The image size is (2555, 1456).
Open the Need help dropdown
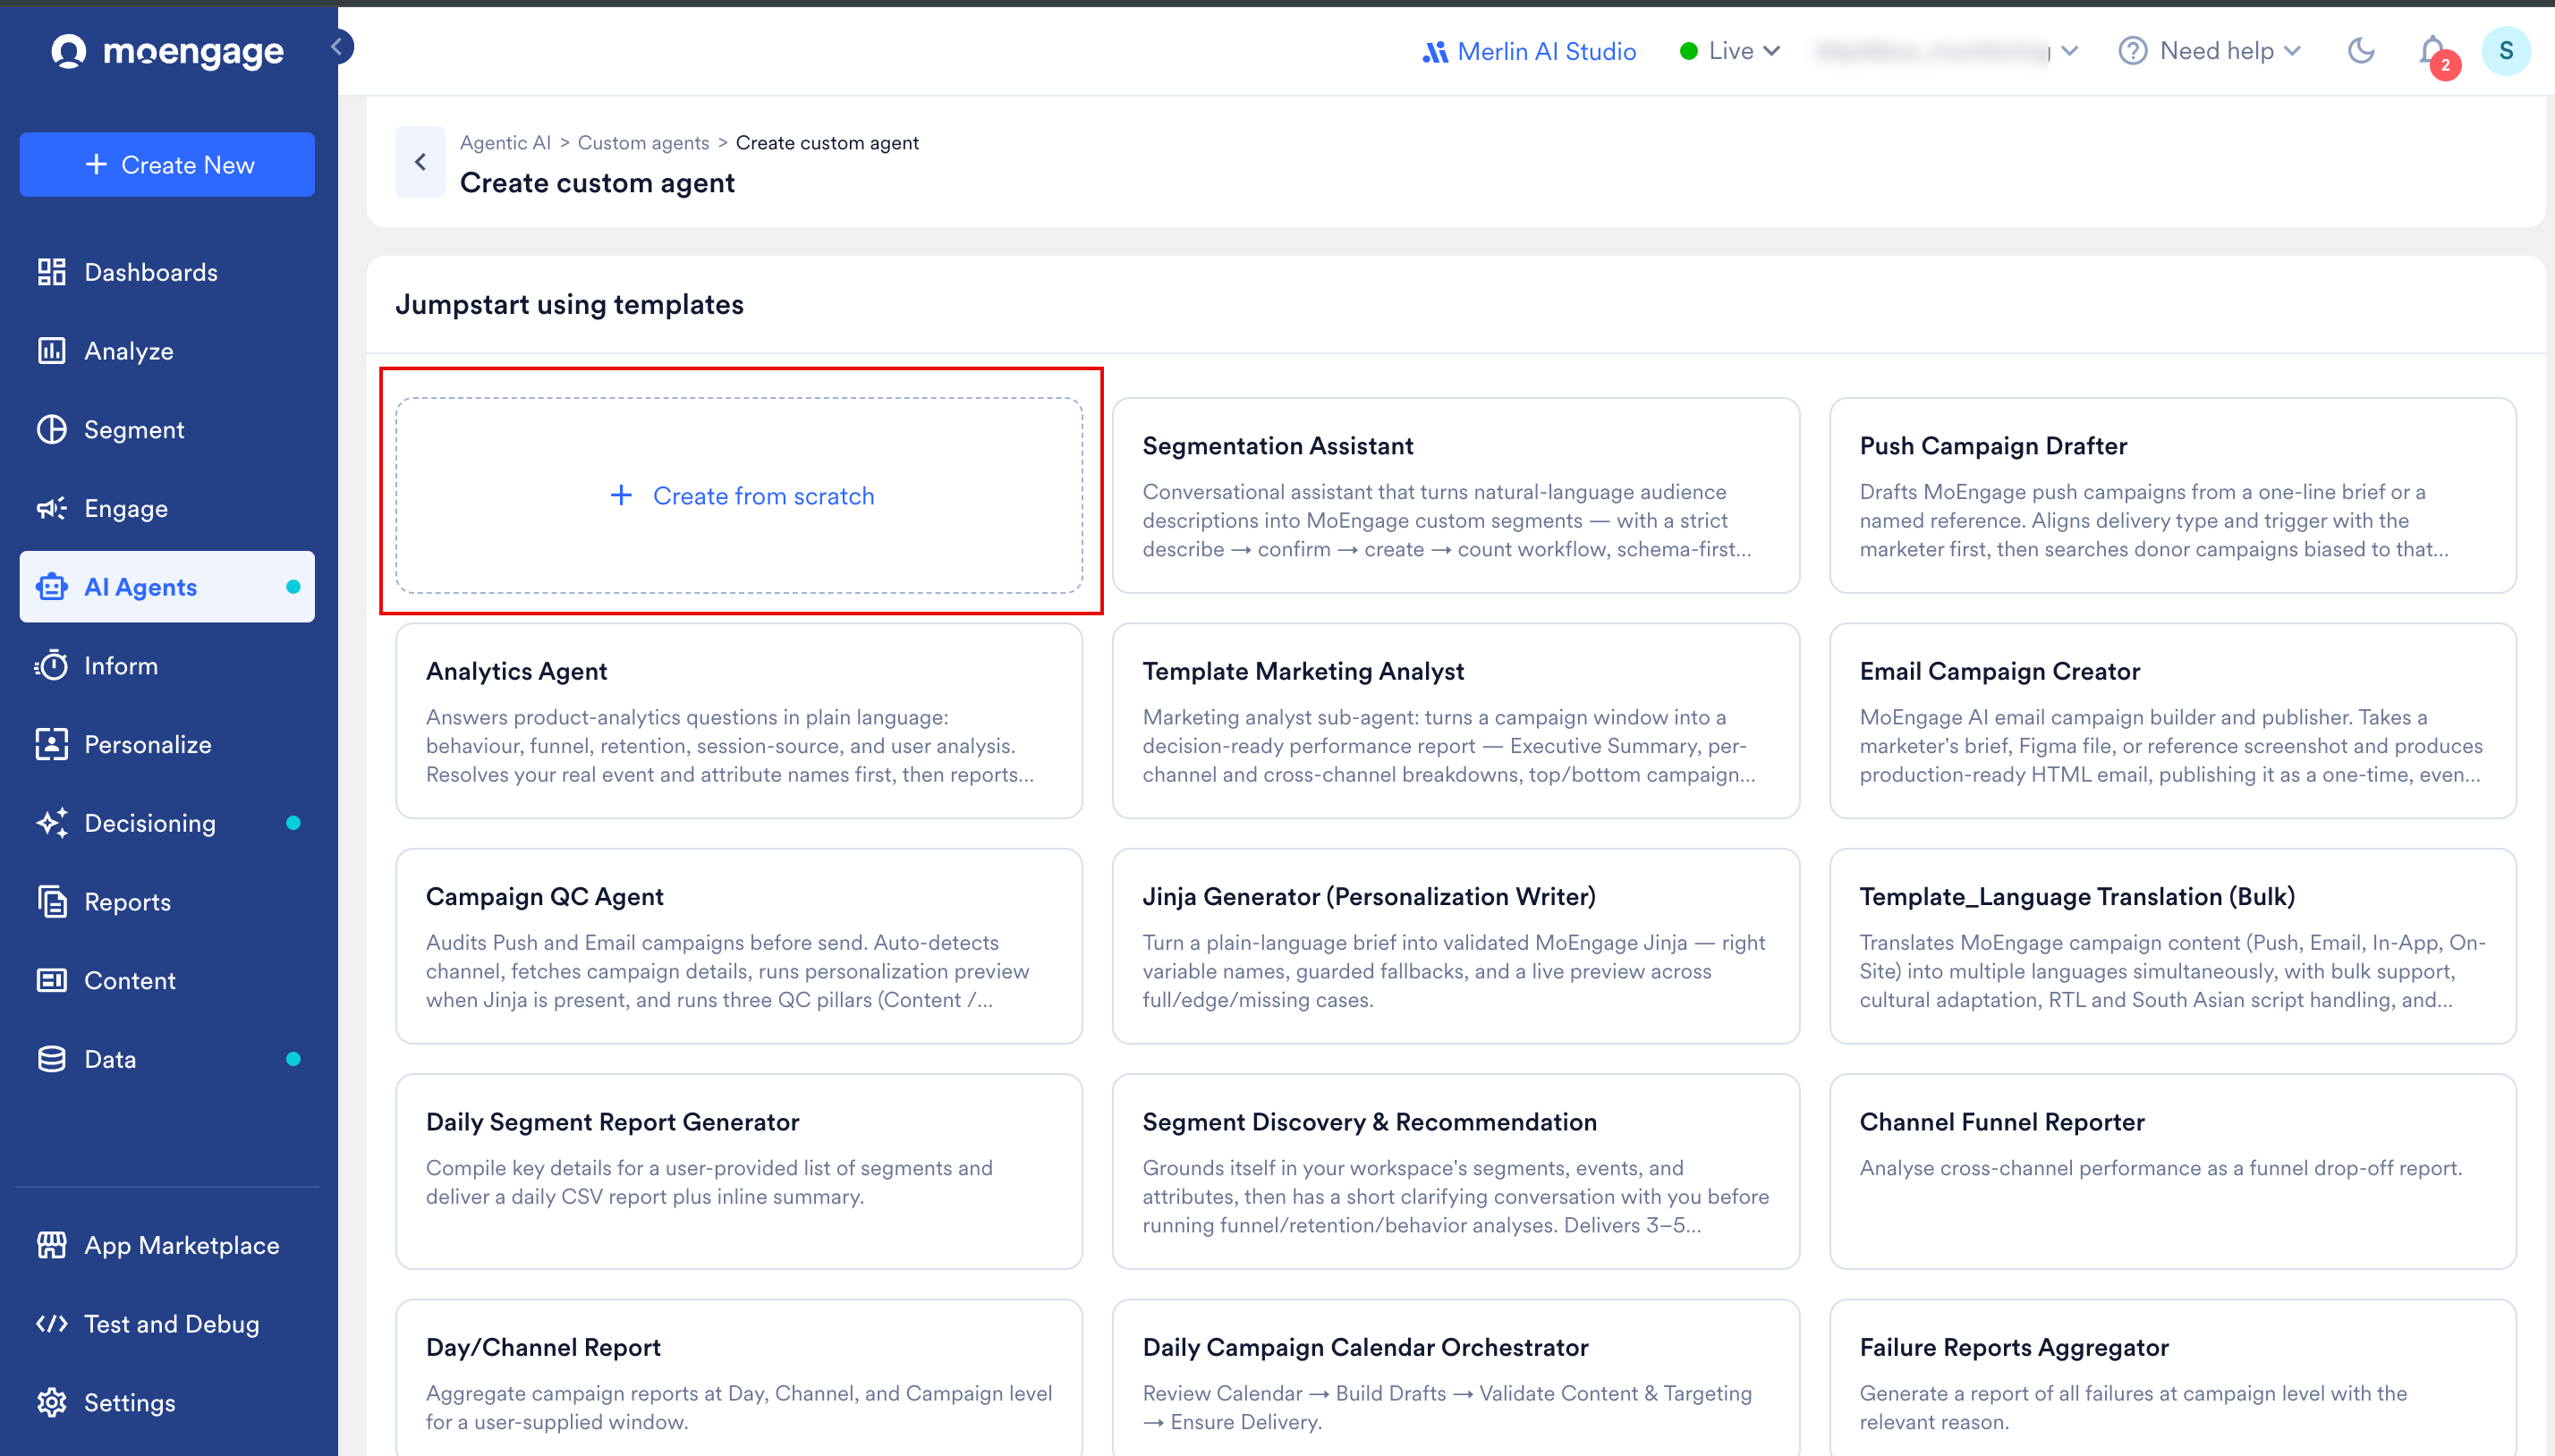click(x=2210, y=51)
